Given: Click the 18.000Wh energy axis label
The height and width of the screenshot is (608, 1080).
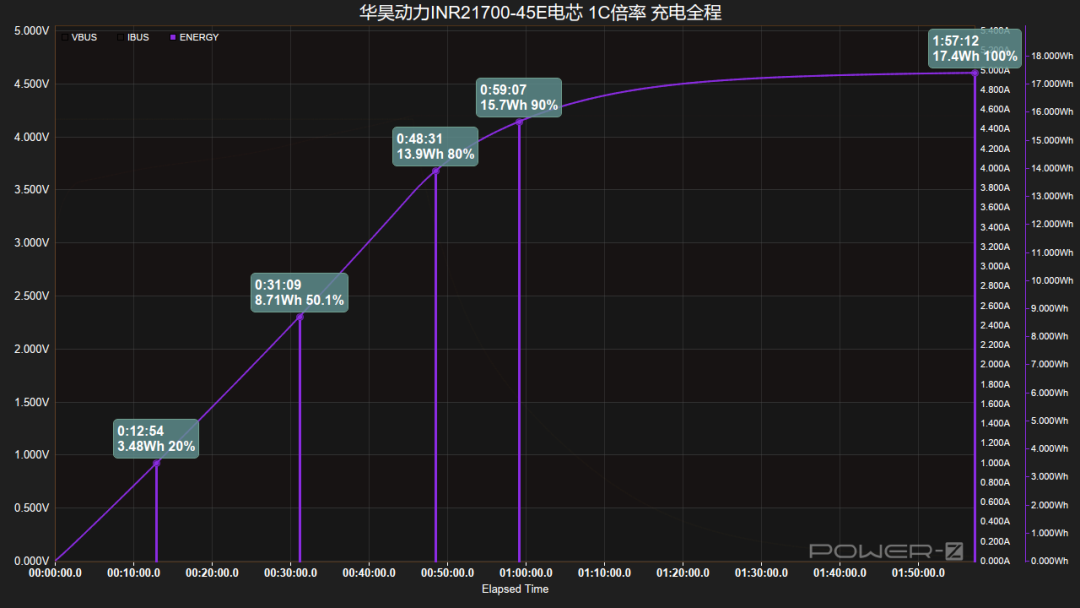Looking at the screenshot, I should (1052, 56).
